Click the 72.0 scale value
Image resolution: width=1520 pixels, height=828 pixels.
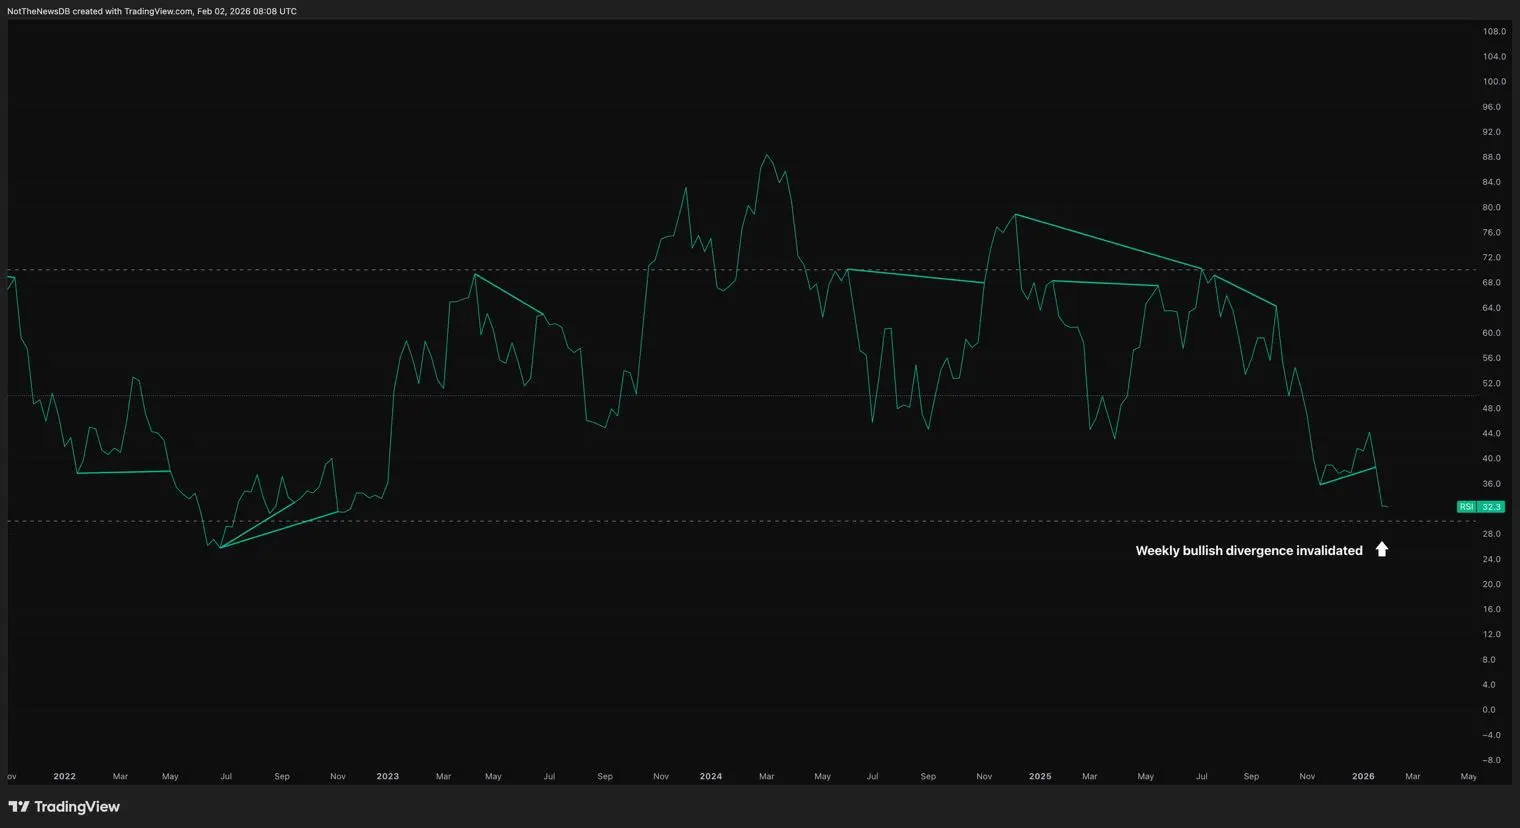click(1491, 258)
